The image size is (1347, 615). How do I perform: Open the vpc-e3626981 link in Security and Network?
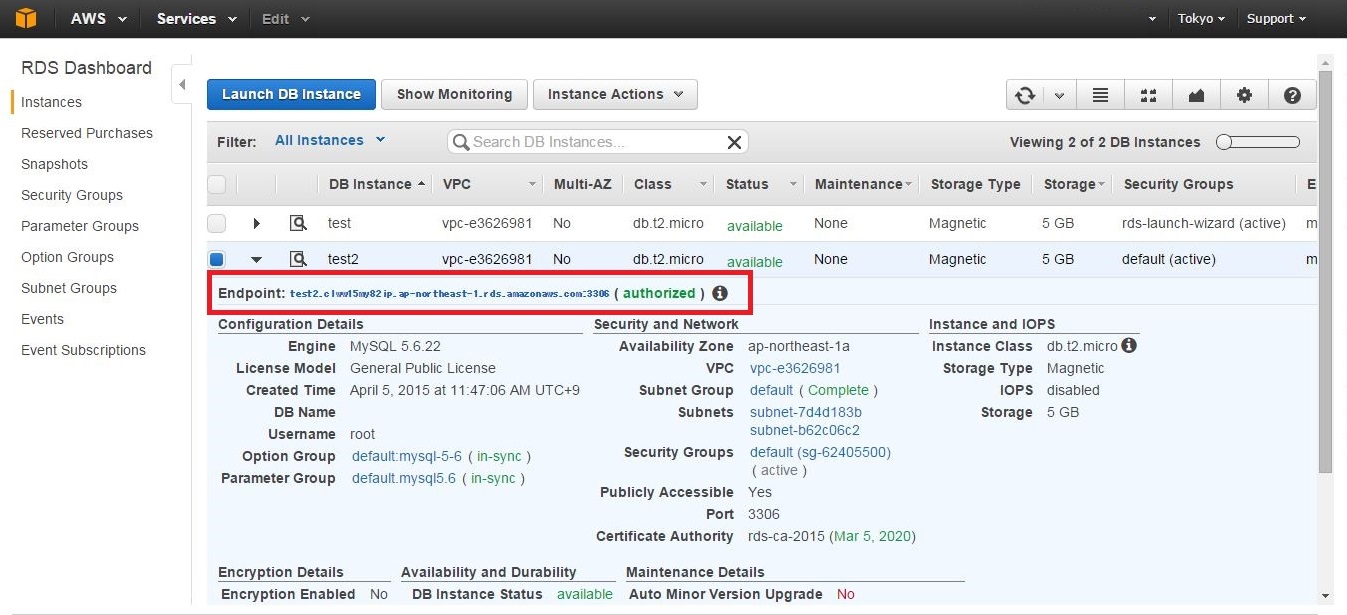tap(795, 368)
